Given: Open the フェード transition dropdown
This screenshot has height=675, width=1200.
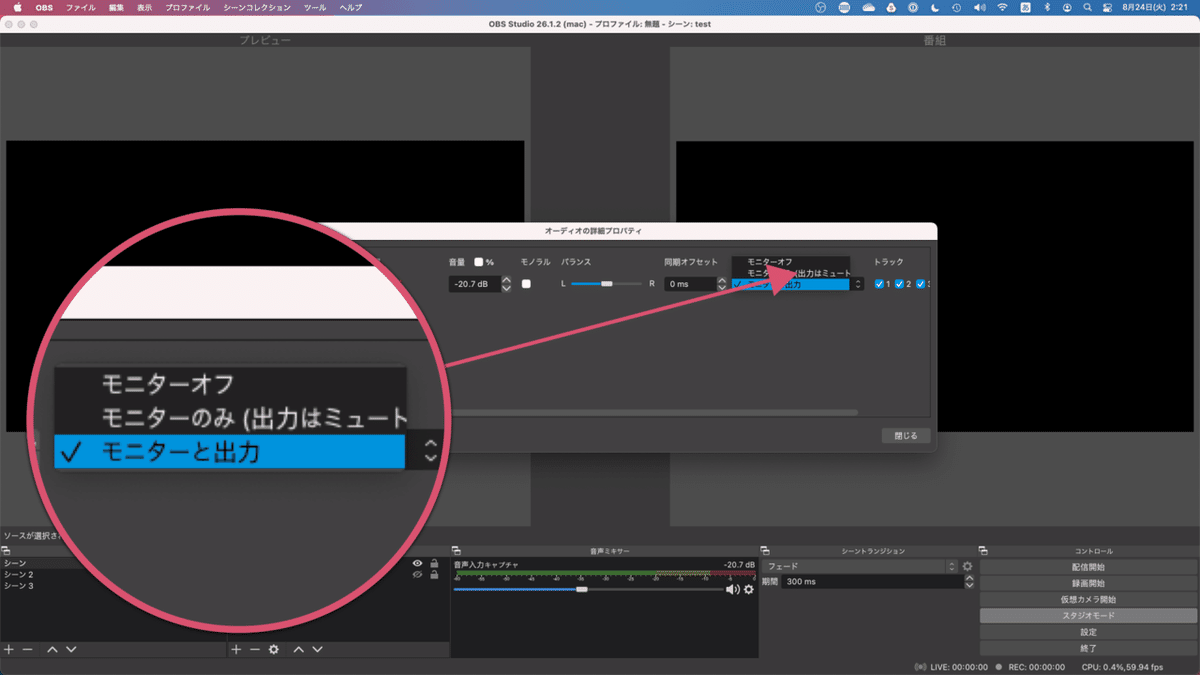Looking at the screenshot, I should point(859,566).
